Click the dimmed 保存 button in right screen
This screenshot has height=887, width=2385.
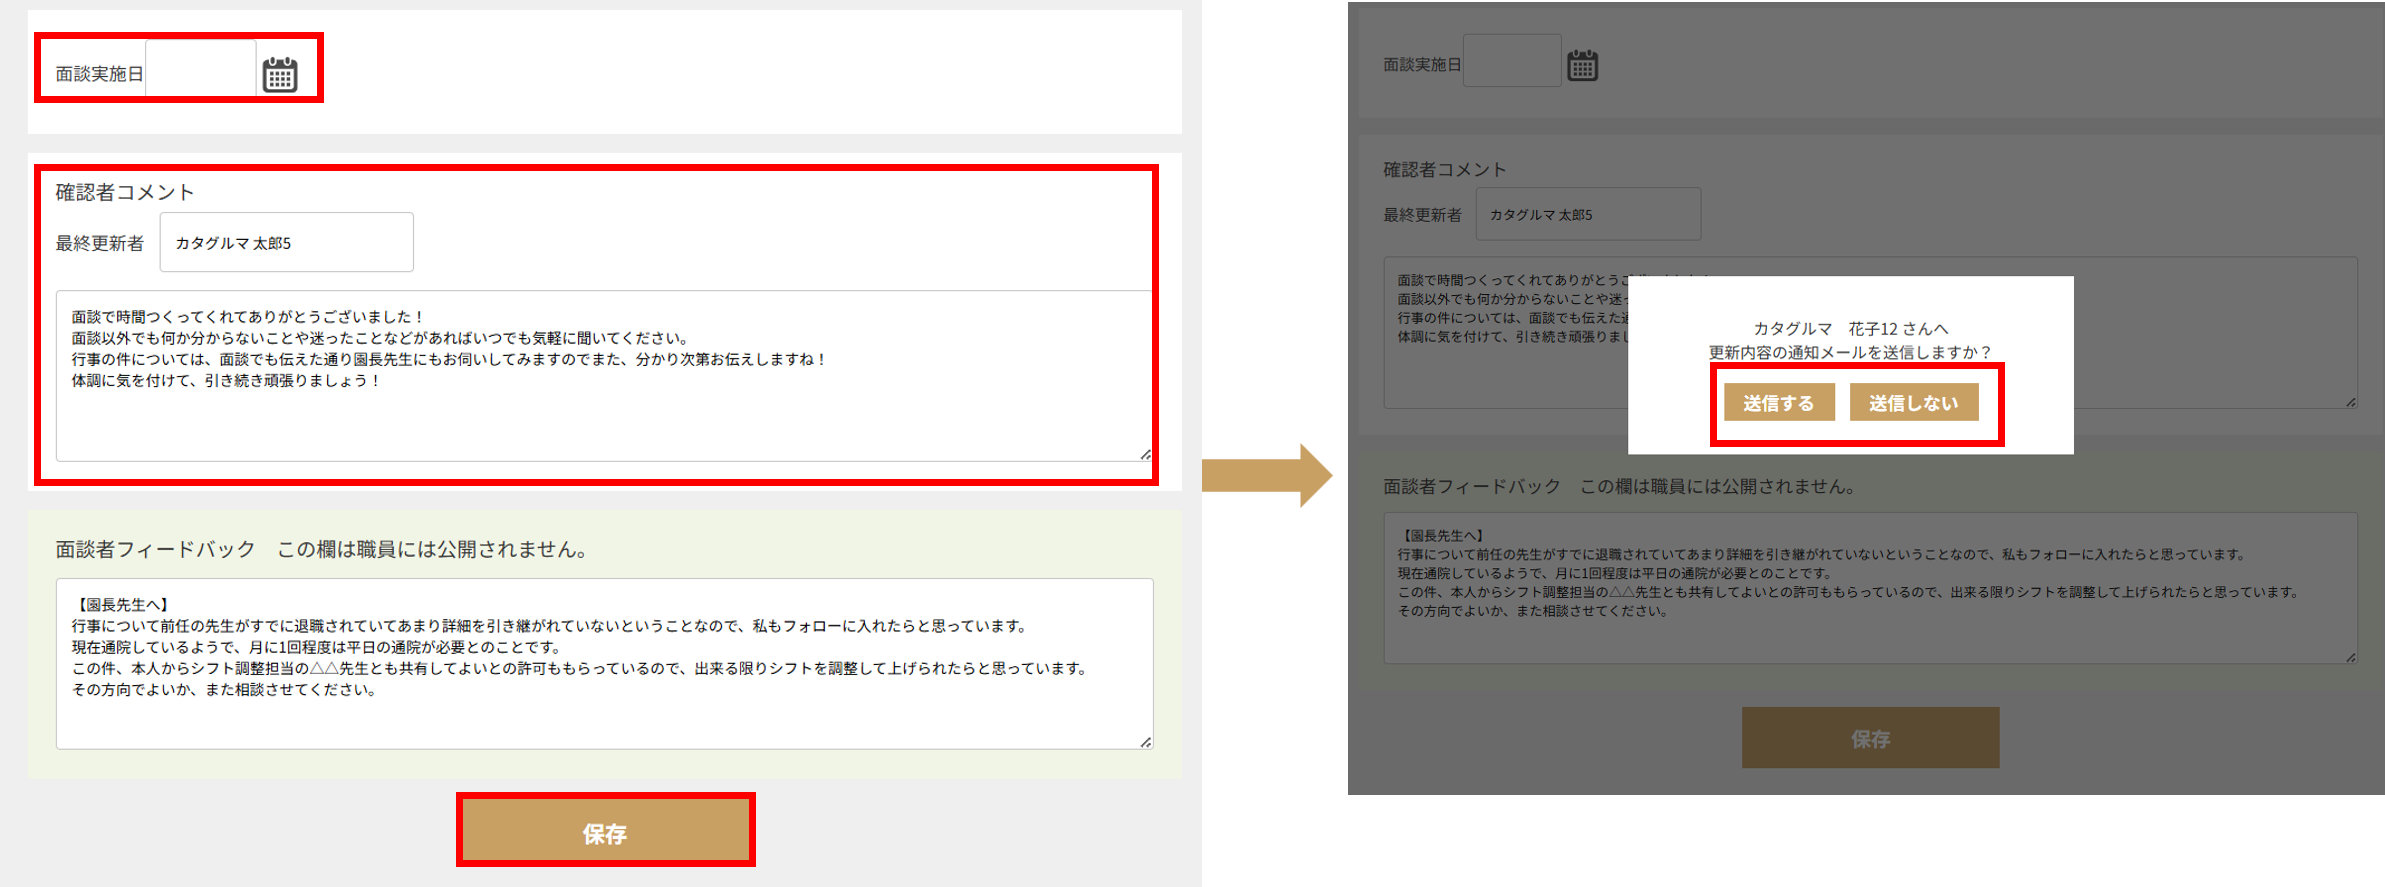click(1870, 738)
